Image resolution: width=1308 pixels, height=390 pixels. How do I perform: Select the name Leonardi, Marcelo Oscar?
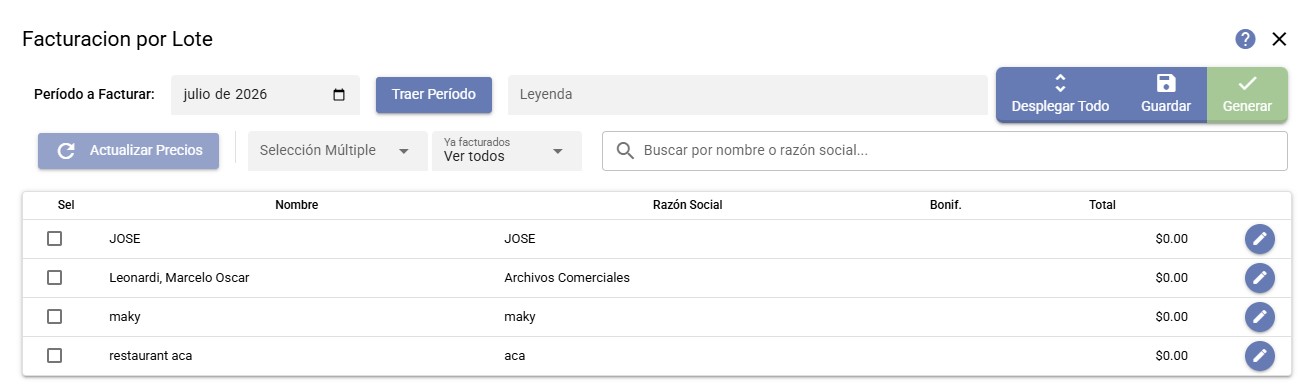pos(179,278)
